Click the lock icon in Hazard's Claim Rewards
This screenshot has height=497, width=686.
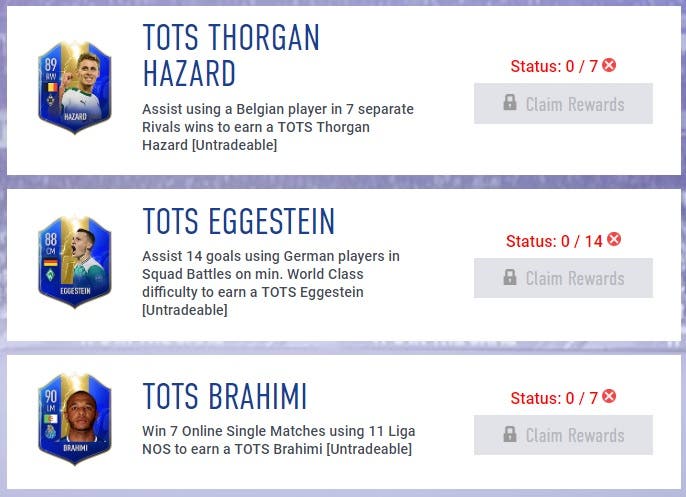(x=510, y=102)
